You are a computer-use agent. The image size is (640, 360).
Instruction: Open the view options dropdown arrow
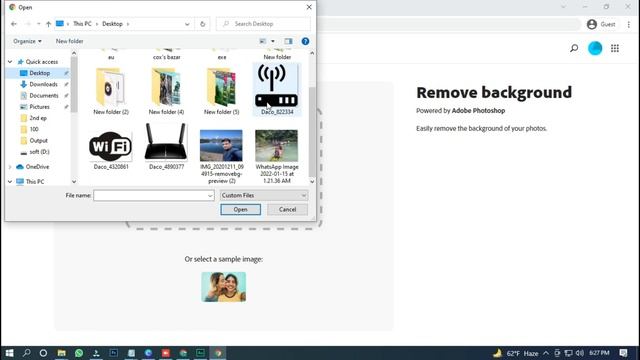[273, 41]
